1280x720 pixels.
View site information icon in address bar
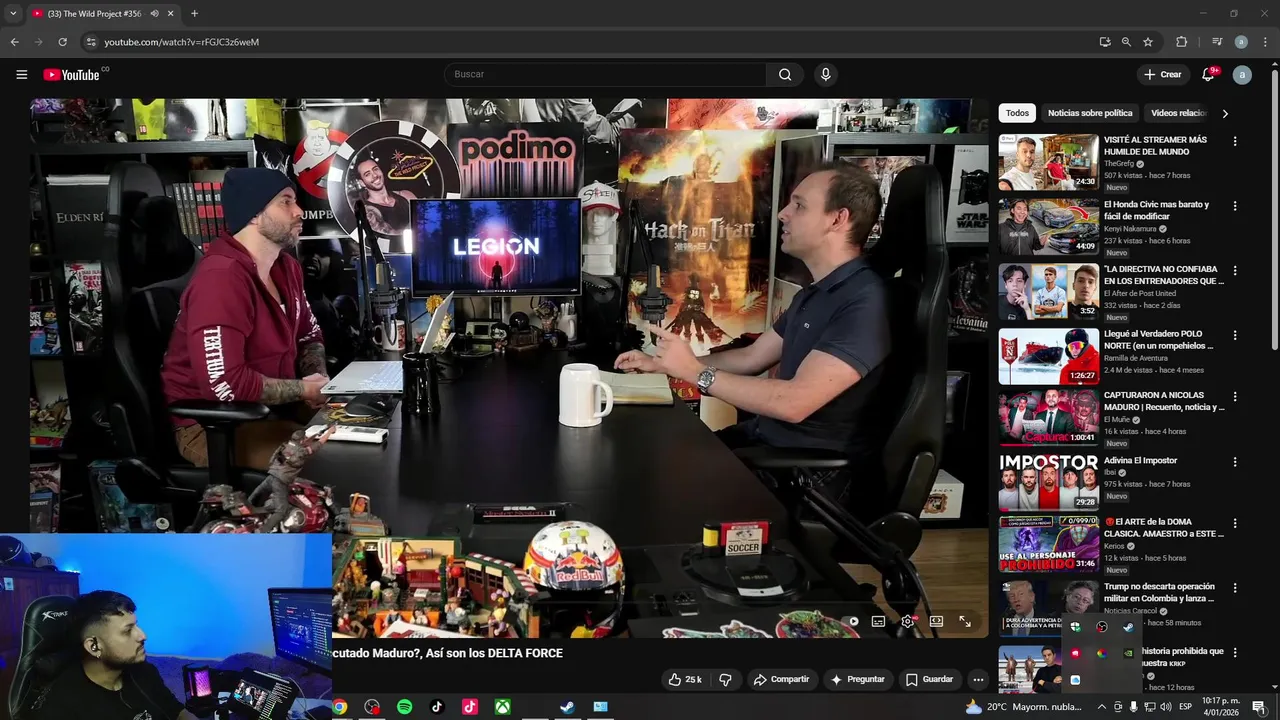pyautogui.click(x=91, y=42)
